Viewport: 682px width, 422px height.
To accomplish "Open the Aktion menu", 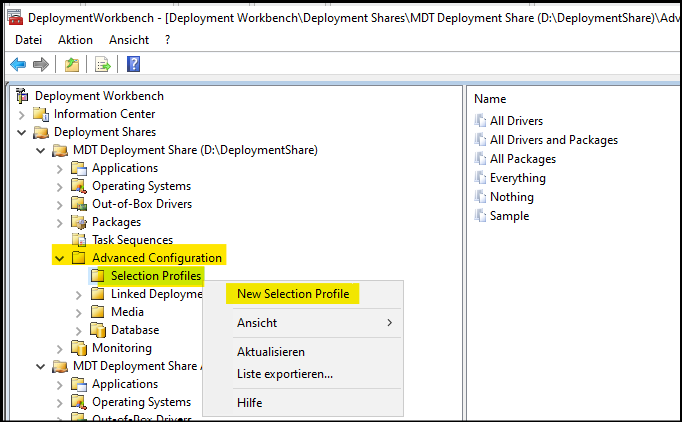I will tap(75, 40).
